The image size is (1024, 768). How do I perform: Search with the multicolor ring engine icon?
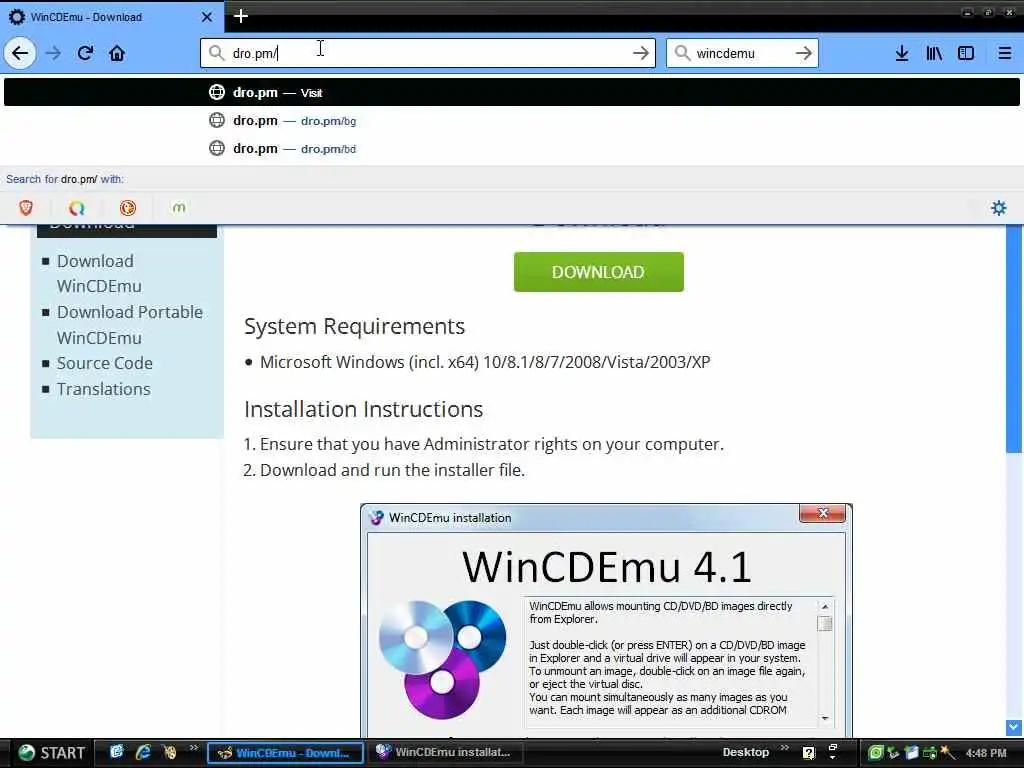coord(76,208)
